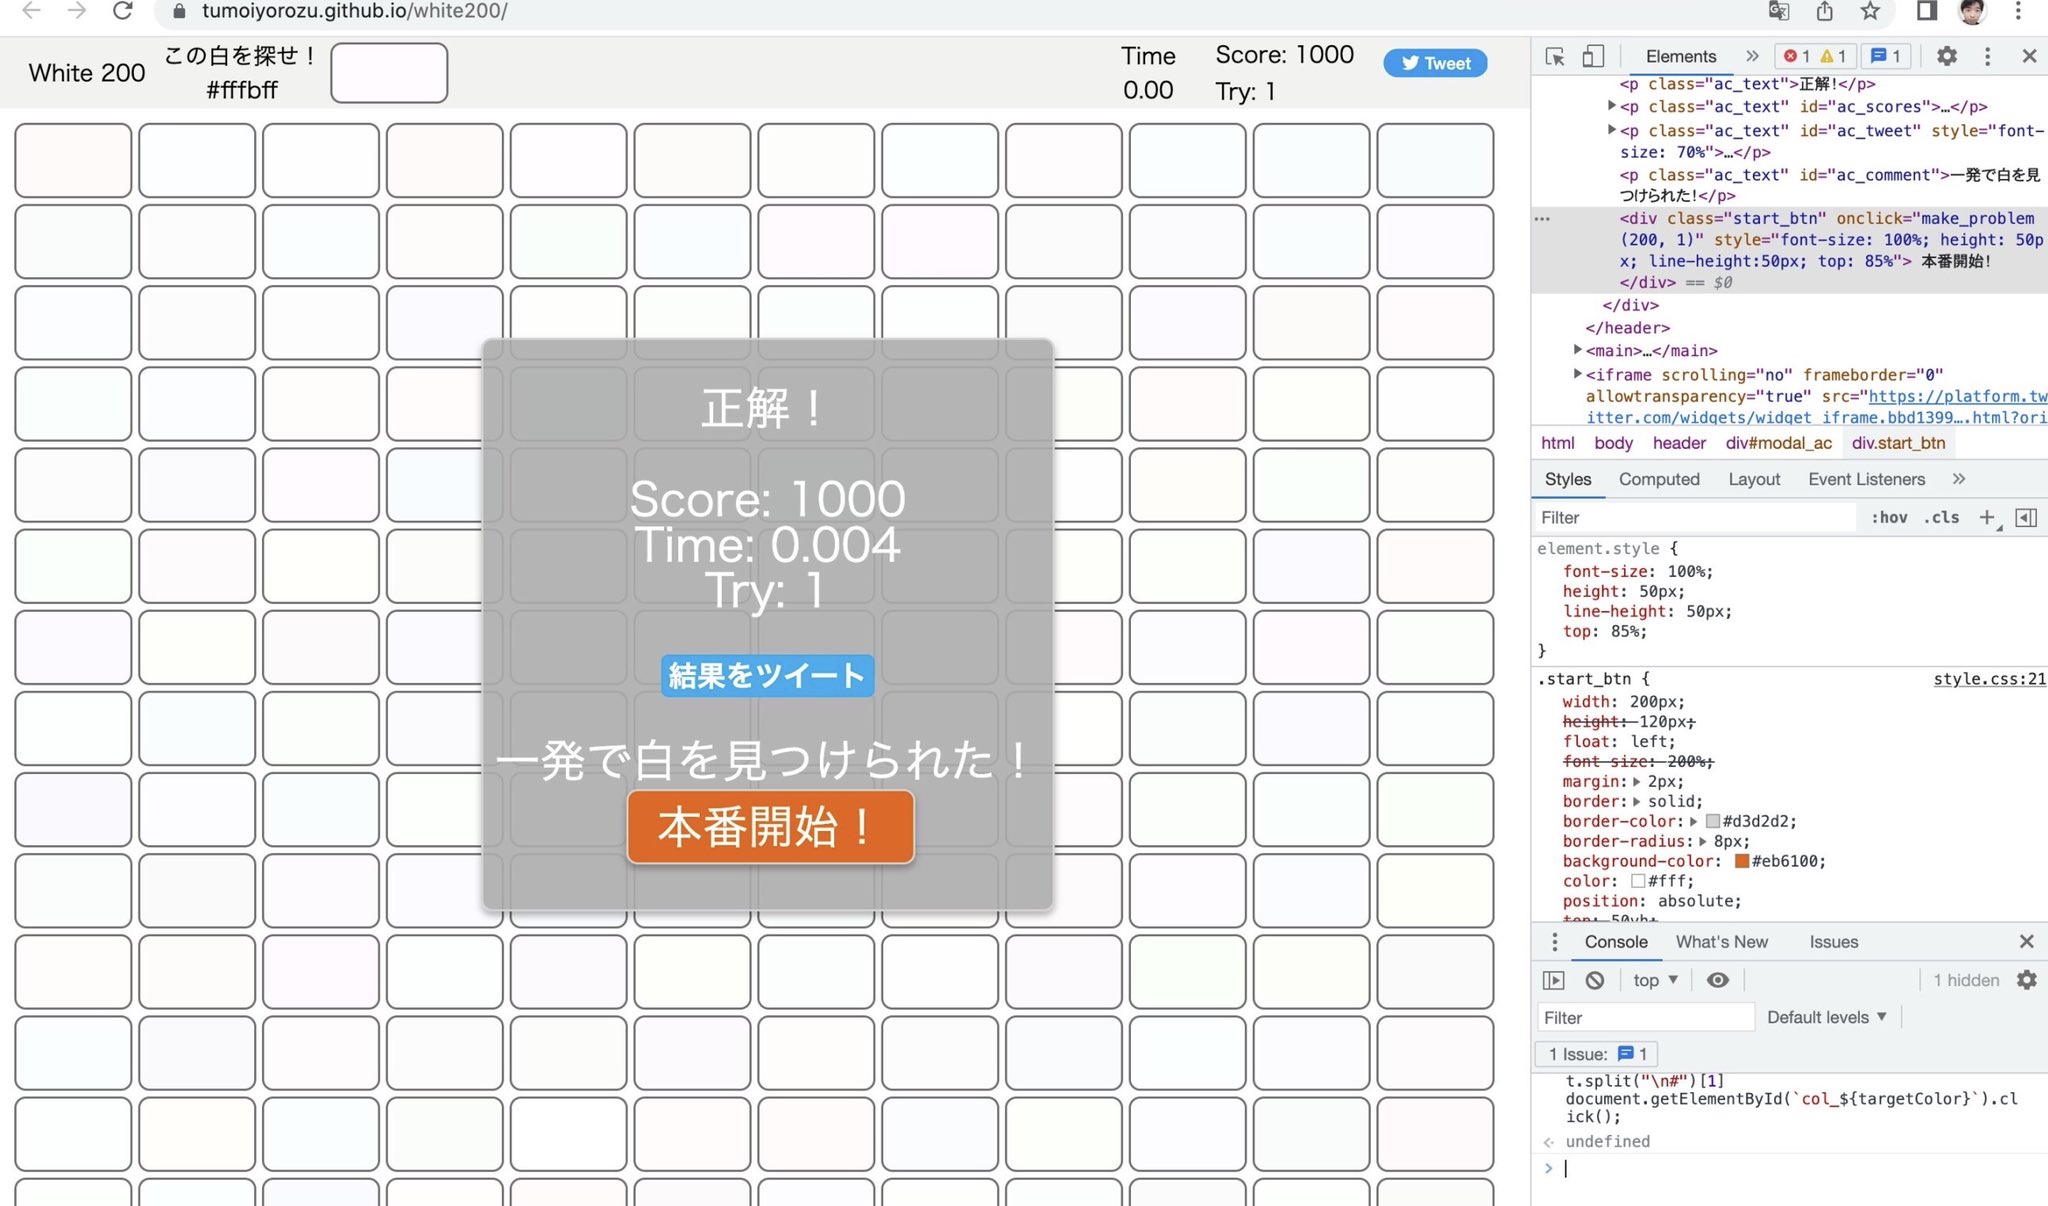The image size is (2048, 1206).
Task: Open the Default levels dropdown
Action: pos(1826,1017)
